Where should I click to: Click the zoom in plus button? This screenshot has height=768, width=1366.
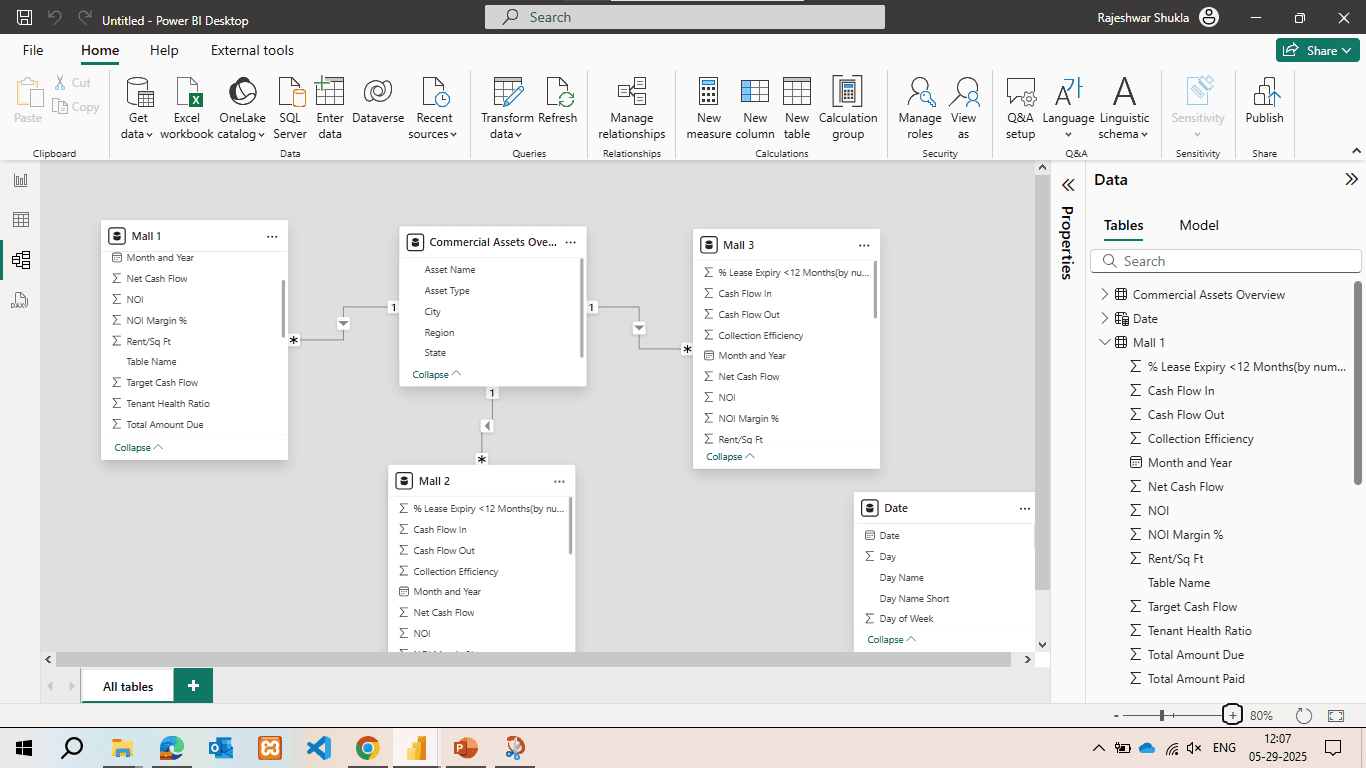click(x=1233, y=715)
